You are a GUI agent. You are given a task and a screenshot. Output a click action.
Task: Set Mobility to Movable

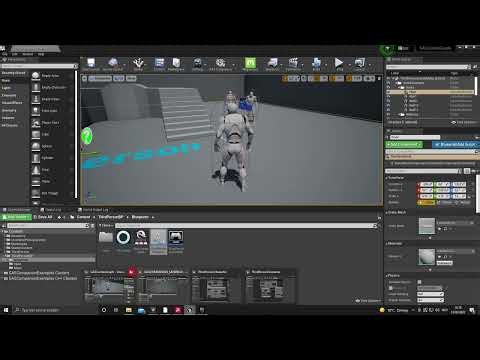[x=464, y=202]
